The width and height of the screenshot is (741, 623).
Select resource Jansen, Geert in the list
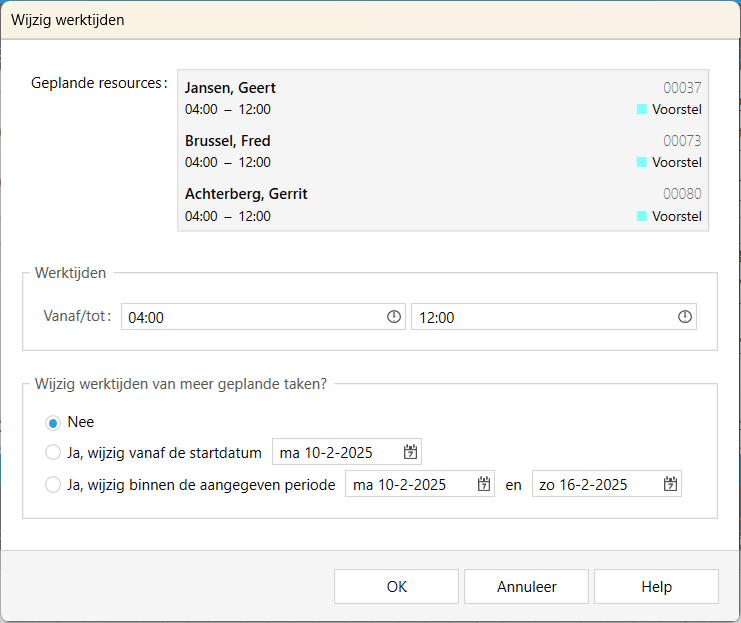(231, 88)
